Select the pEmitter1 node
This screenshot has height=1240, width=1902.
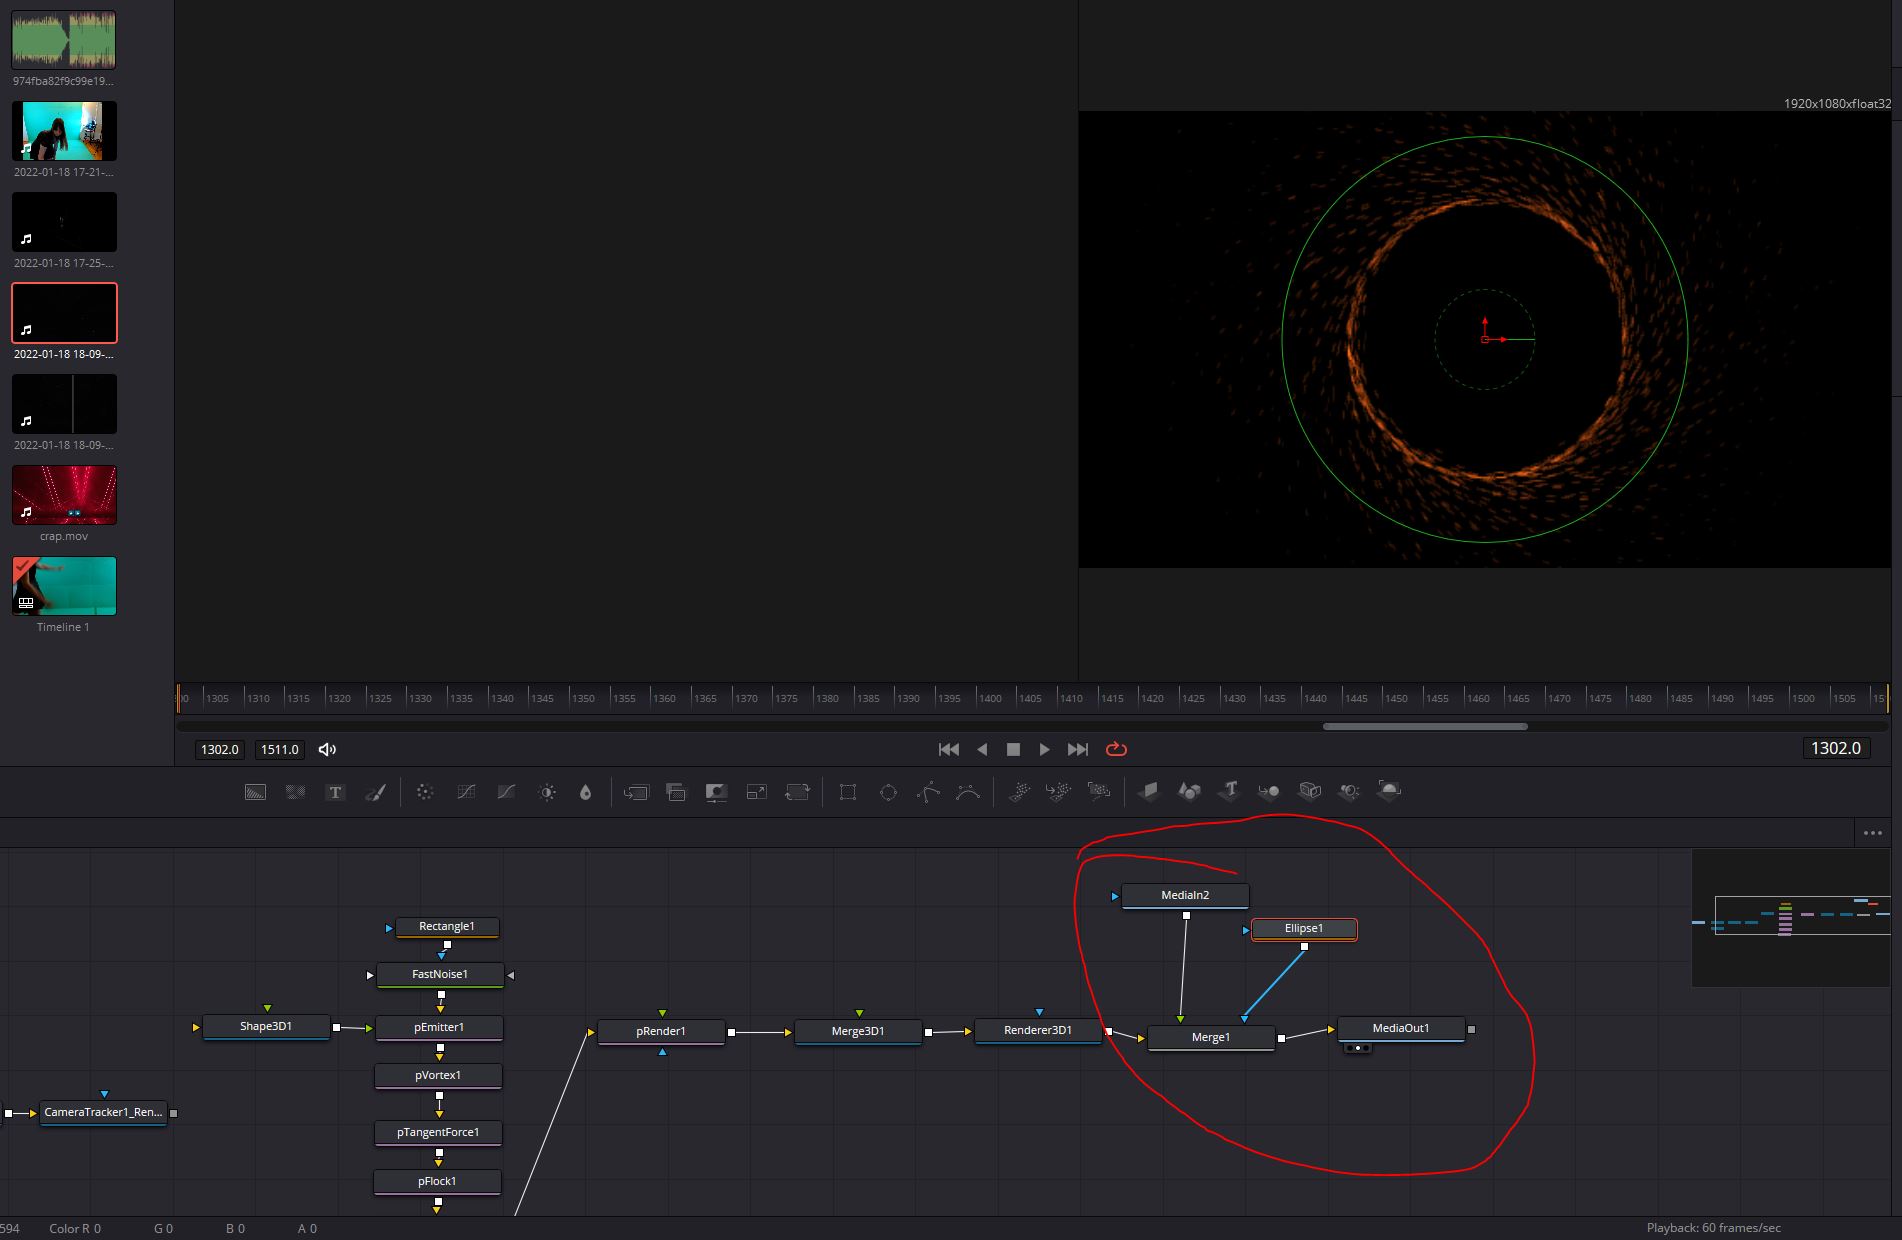click(x=439, y=1028)
